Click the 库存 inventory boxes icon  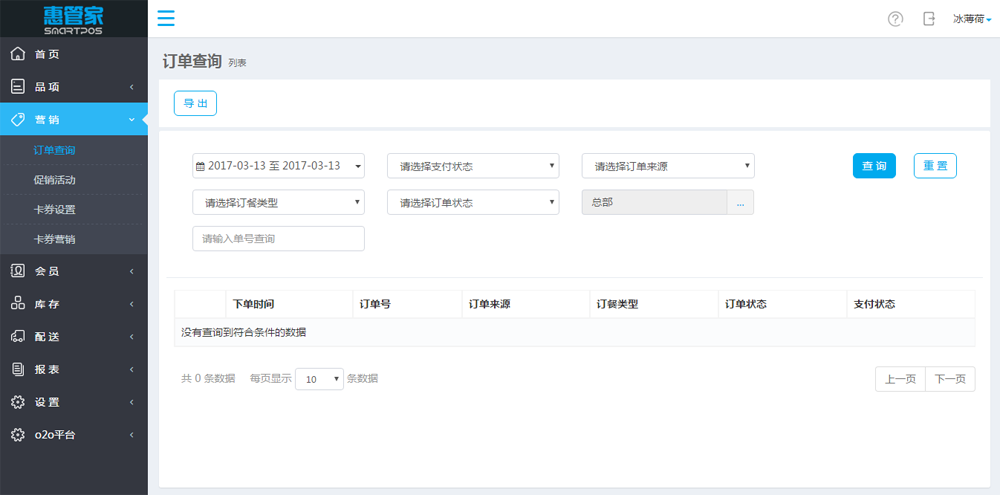pos(18,304)
